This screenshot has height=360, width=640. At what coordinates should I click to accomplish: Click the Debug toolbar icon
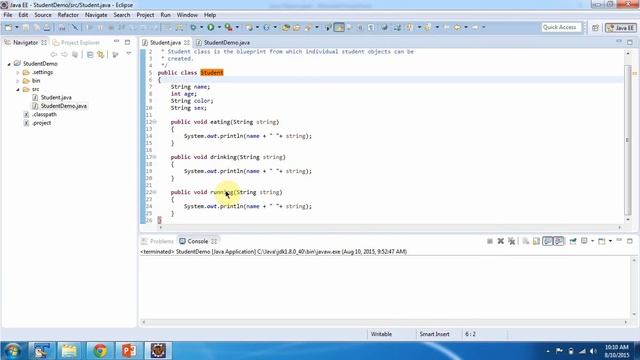[x=193, y=27]
